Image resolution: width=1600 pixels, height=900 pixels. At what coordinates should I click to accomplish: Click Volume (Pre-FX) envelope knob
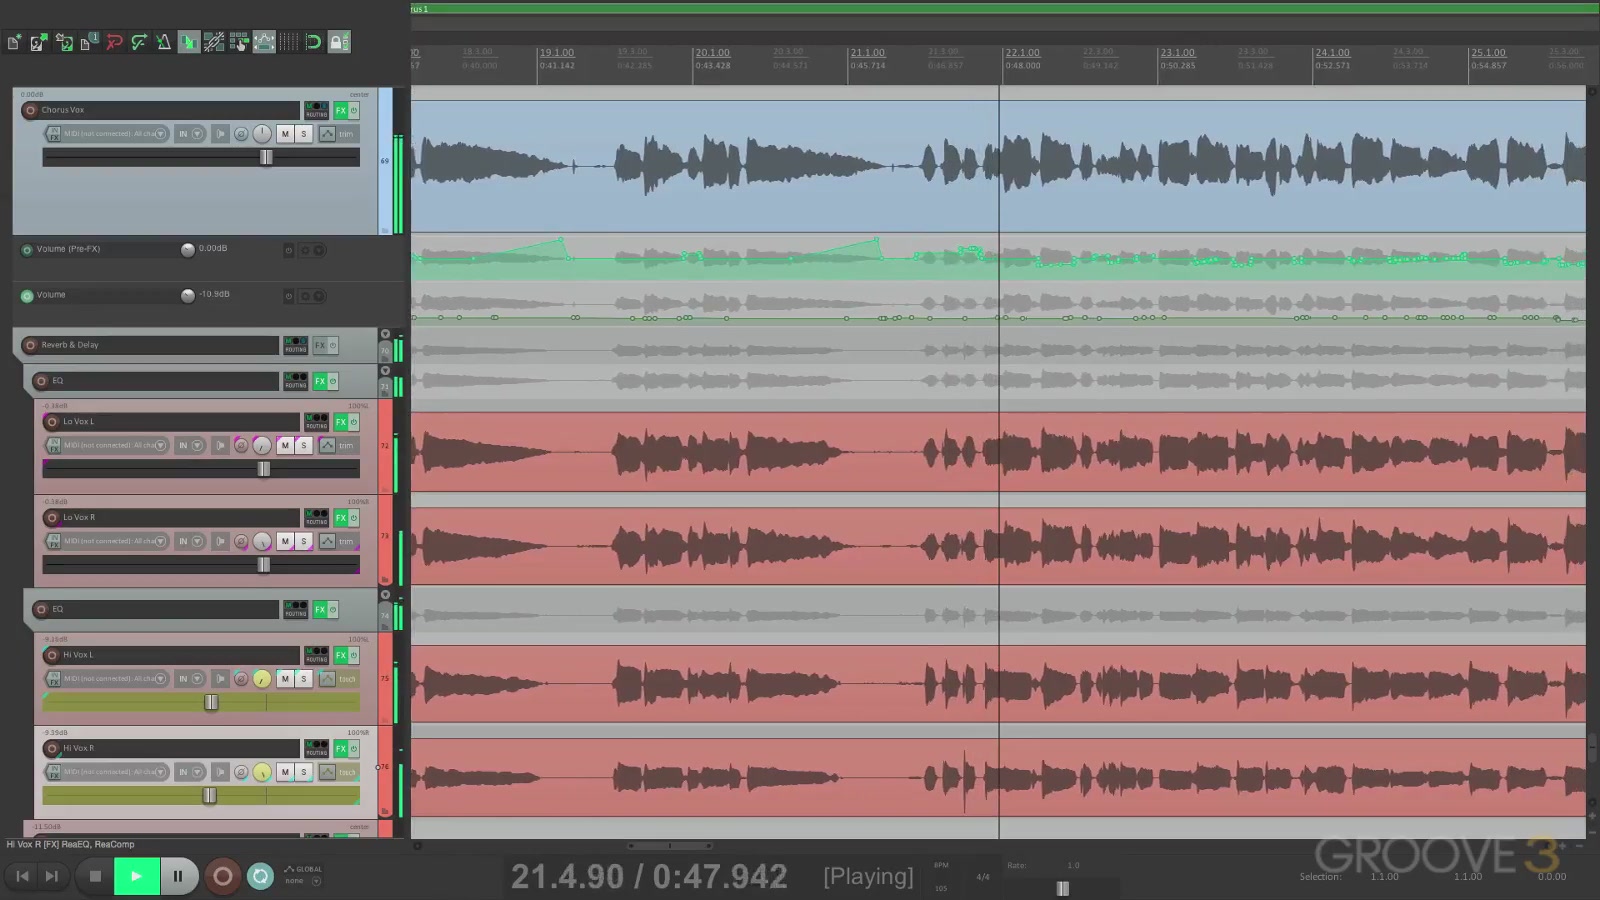(x=188, y=250)
